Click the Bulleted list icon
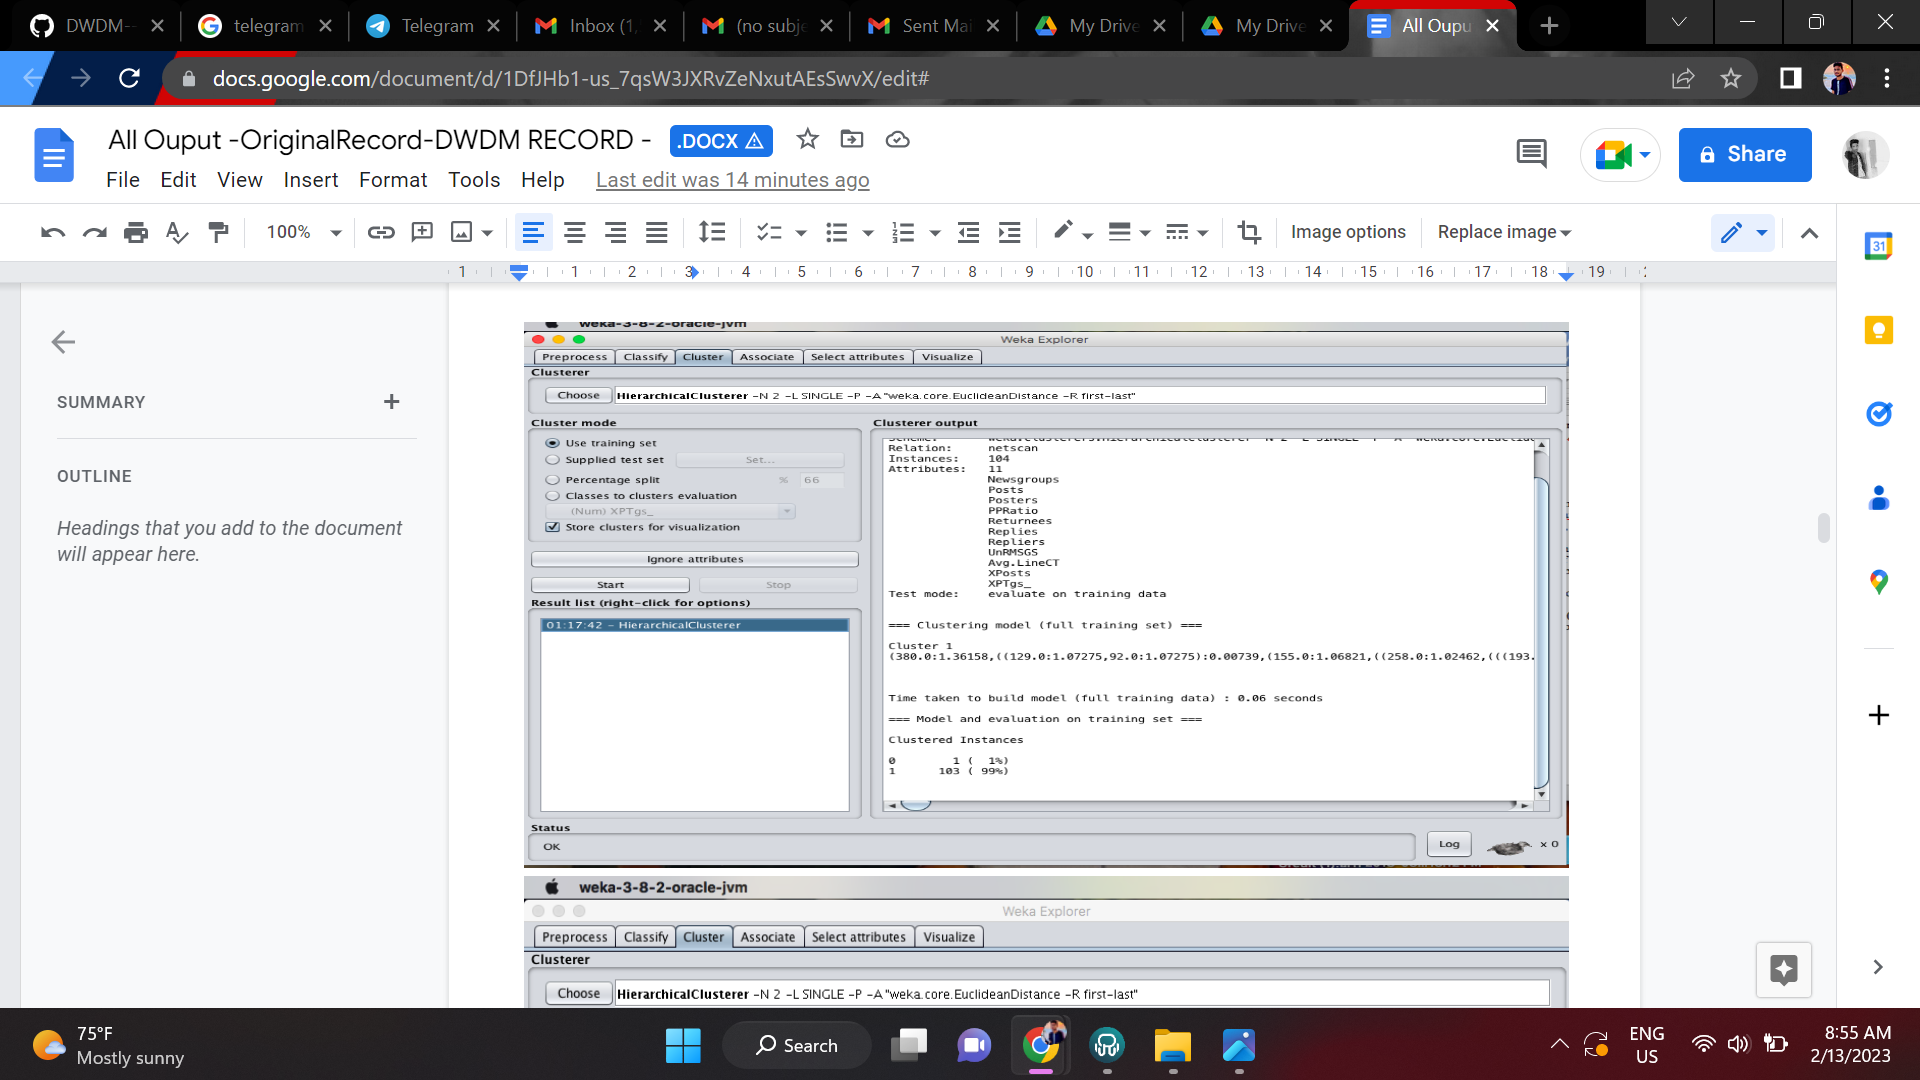The width and height of the screenshot is (1920, 1080). 837,233
